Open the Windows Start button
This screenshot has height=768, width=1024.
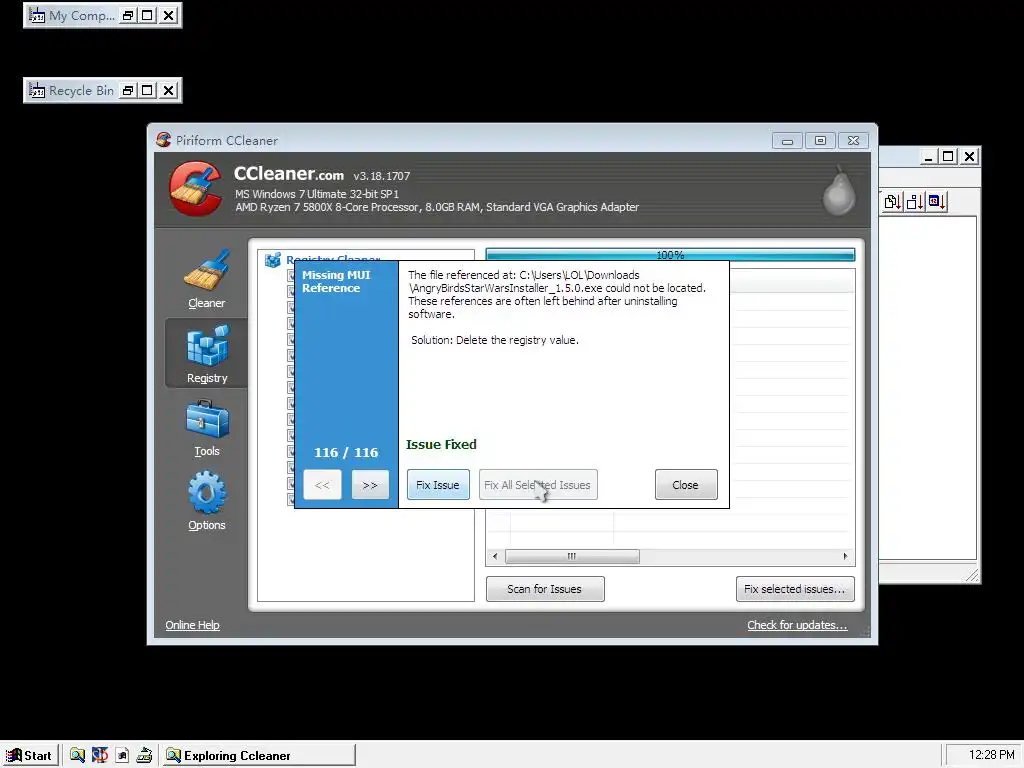29,756
